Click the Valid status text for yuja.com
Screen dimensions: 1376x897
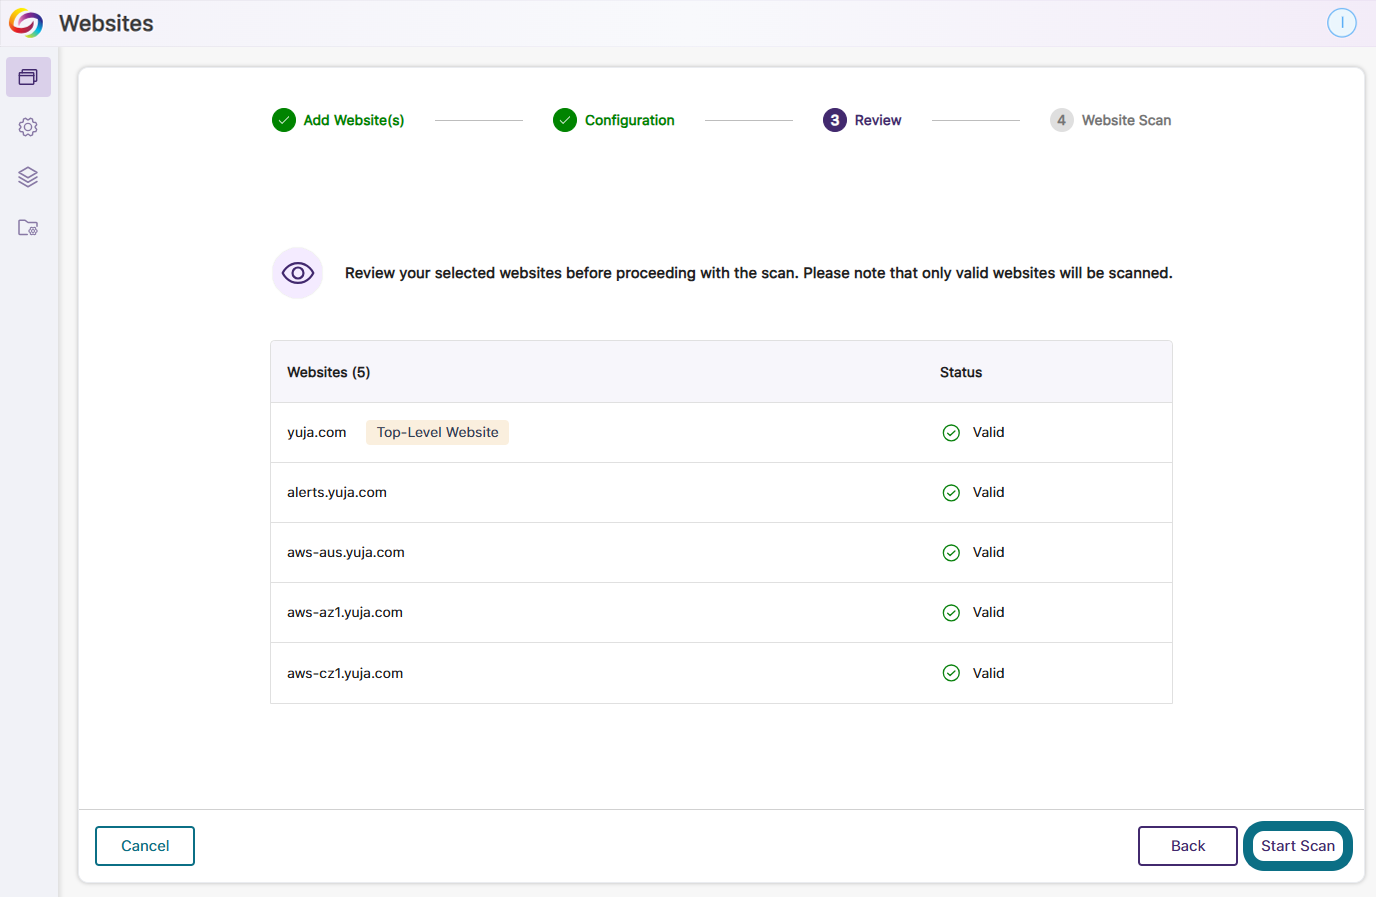tap(988, 432)
